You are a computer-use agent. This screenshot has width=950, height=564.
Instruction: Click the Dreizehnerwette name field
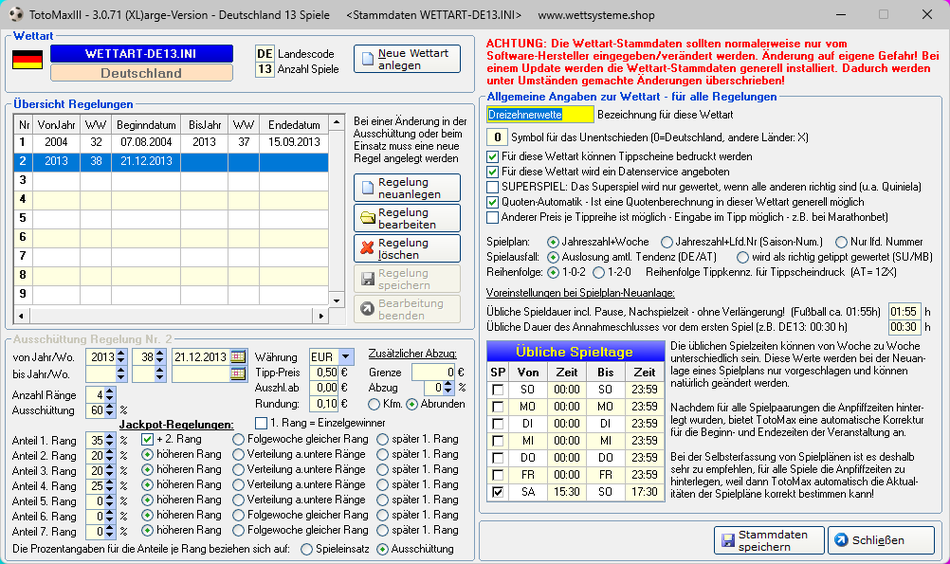[540, 114]
